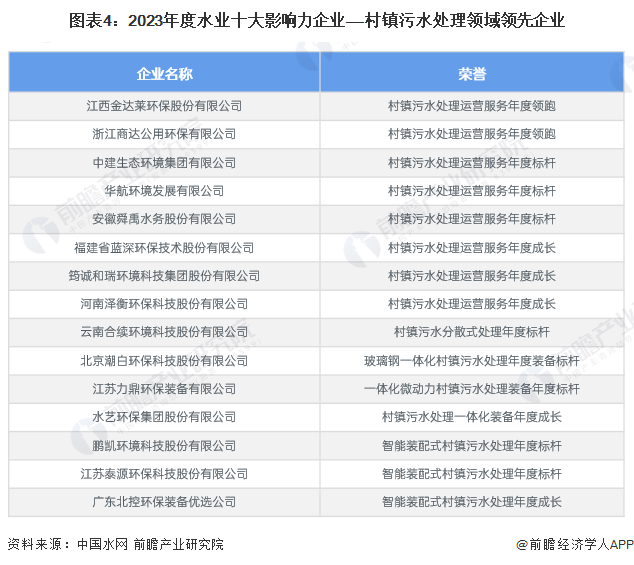Screen dimensions: 634x565
Task: Click the cell 一体化微动力村镇污水处理装备年度标杆
Action: point(472,389)
